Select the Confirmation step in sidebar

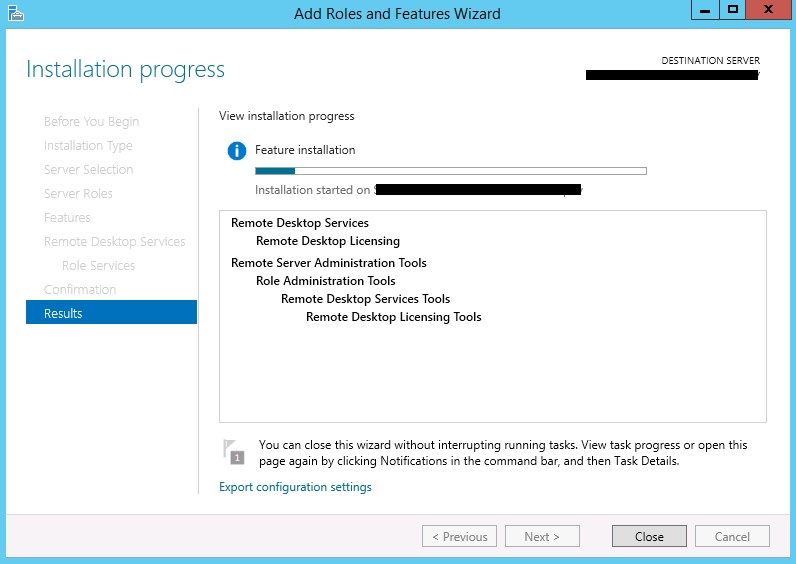point(80,289)
